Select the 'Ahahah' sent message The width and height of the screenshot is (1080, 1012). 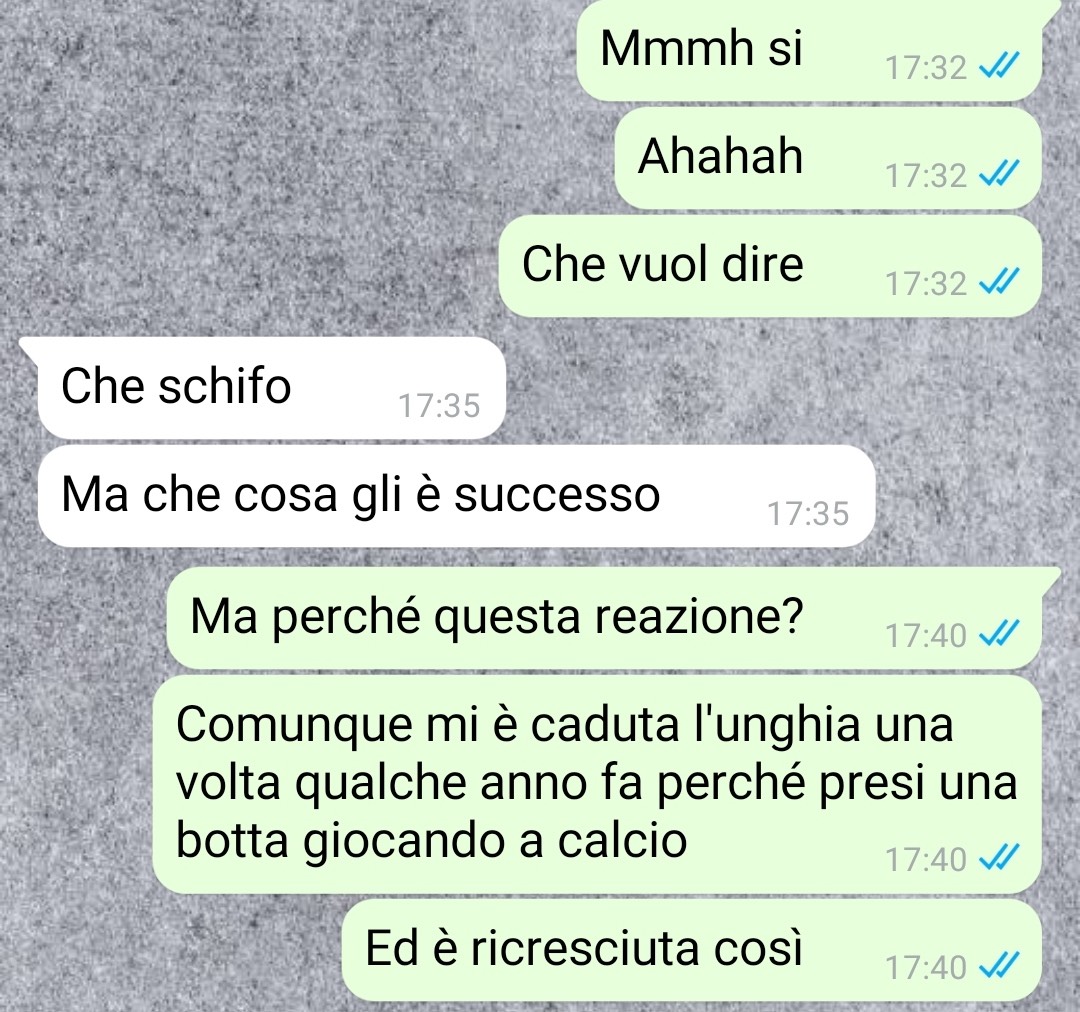click(828, 158)
